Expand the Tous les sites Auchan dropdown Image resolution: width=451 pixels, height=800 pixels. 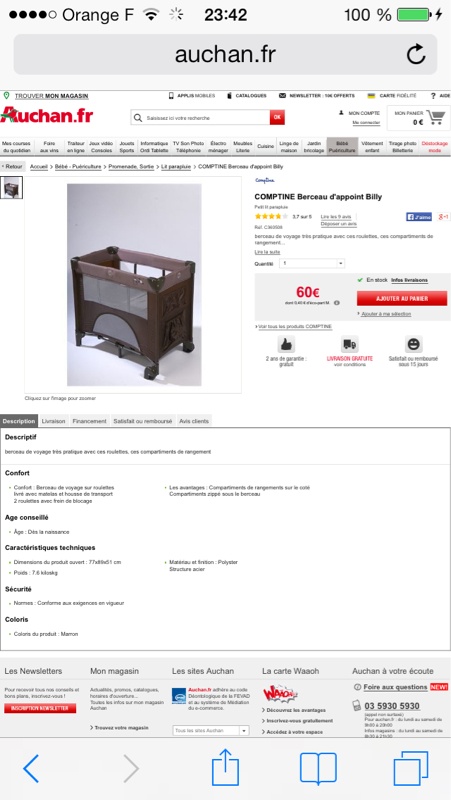click(211, 731)
